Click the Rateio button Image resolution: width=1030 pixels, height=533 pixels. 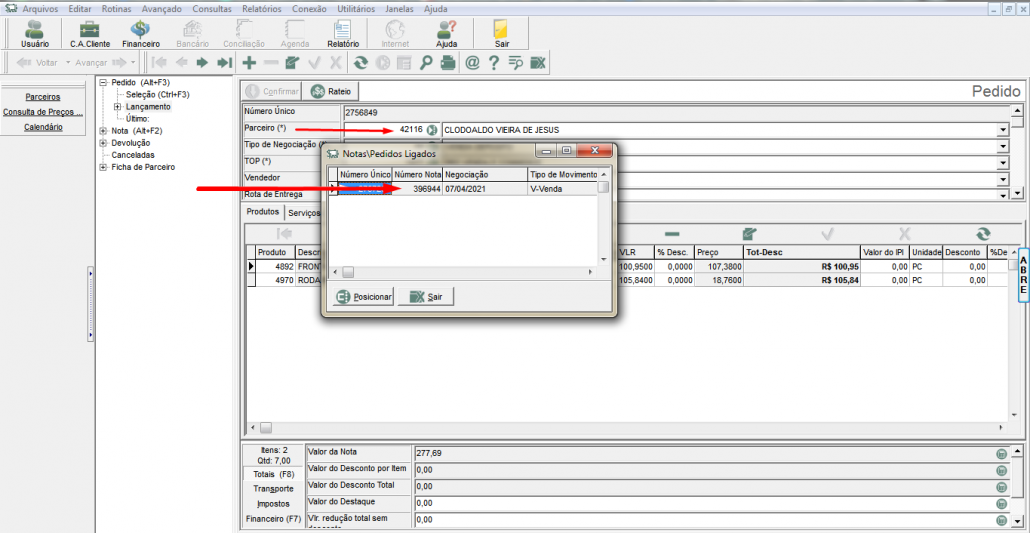pyautogui.click(x=332, y=91)
